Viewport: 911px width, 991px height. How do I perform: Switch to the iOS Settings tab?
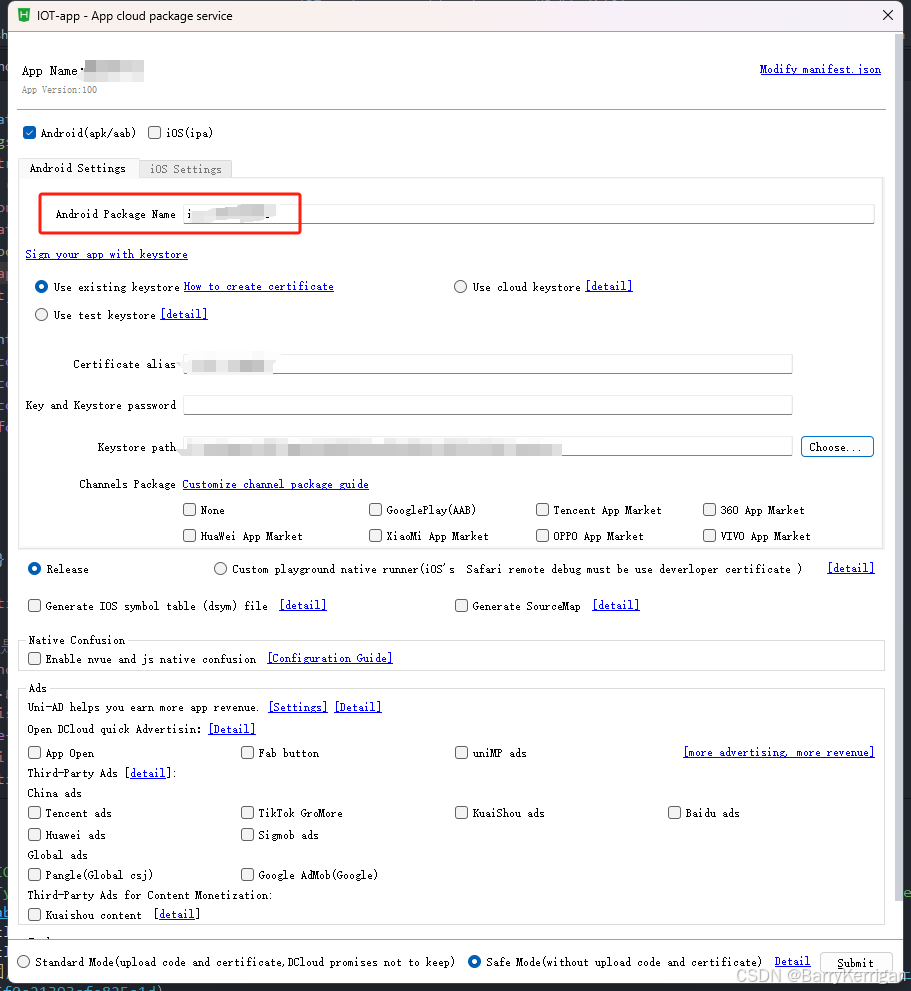pos(185,168)
